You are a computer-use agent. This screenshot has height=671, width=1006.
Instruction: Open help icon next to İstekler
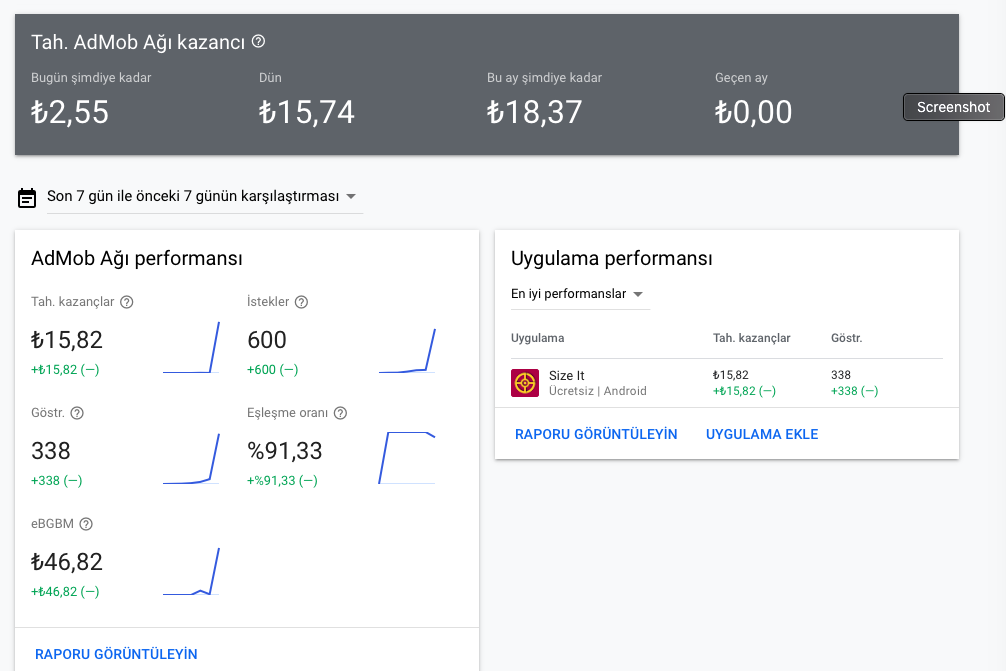[302, 302]
